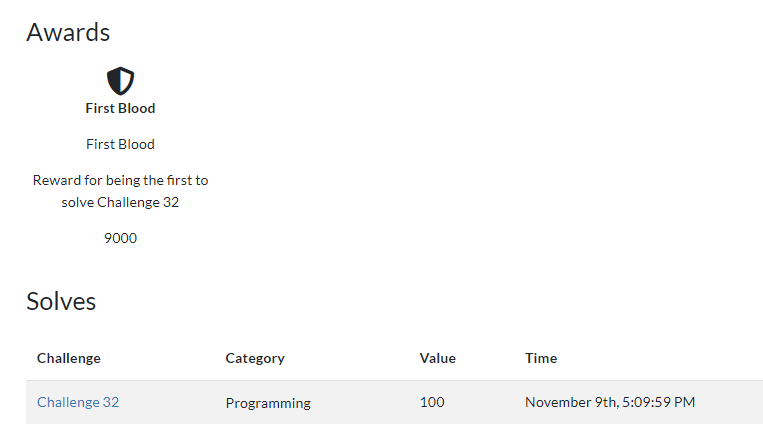
Task: Select the Programming category cell
Action: point(268,403)
